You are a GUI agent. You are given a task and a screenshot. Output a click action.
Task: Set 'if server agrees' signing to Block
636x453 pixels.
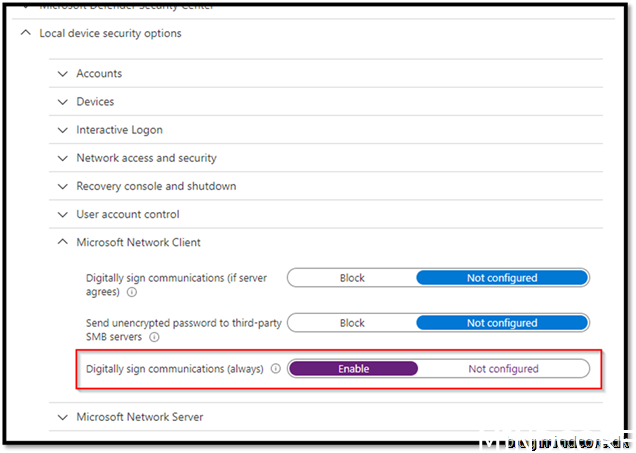[x=352, y=278]
